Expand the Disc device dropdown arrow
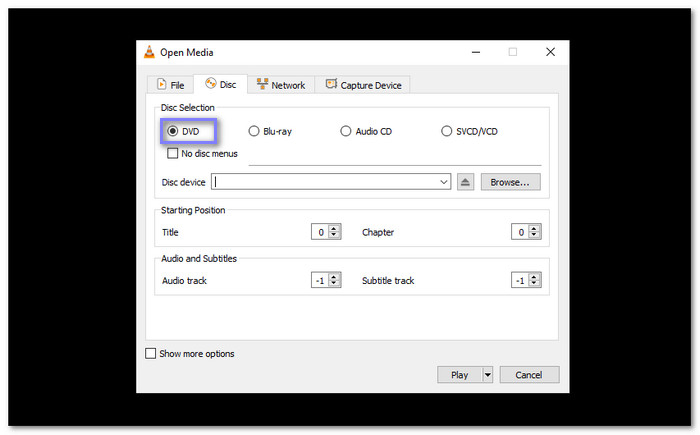This screenshot has height=435, width=700. pyautogui.click(x=443, y=182)
